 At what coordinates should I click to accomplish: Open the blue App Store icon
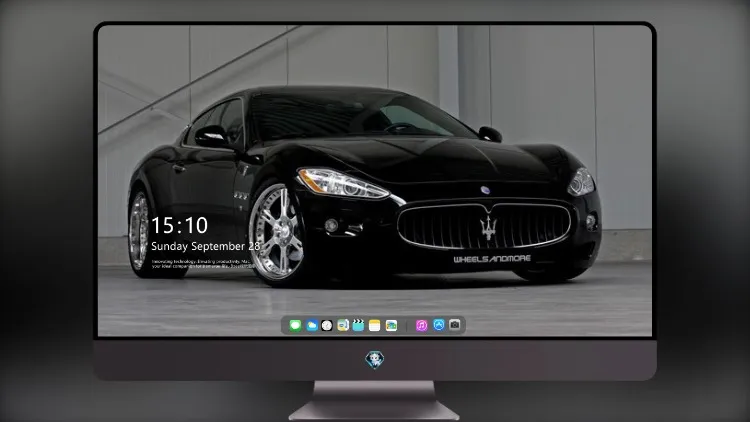(x=439, y=325)
